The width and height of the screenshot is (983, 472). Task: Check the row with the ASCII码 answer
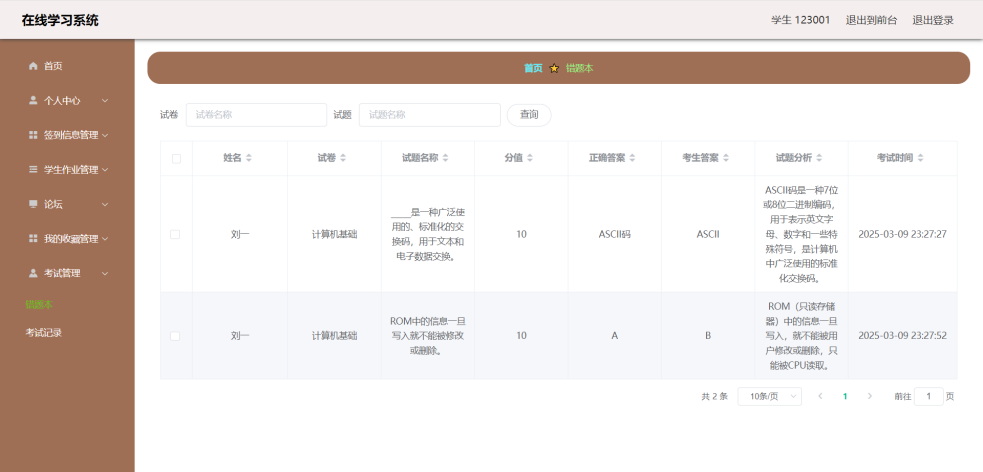176,234
